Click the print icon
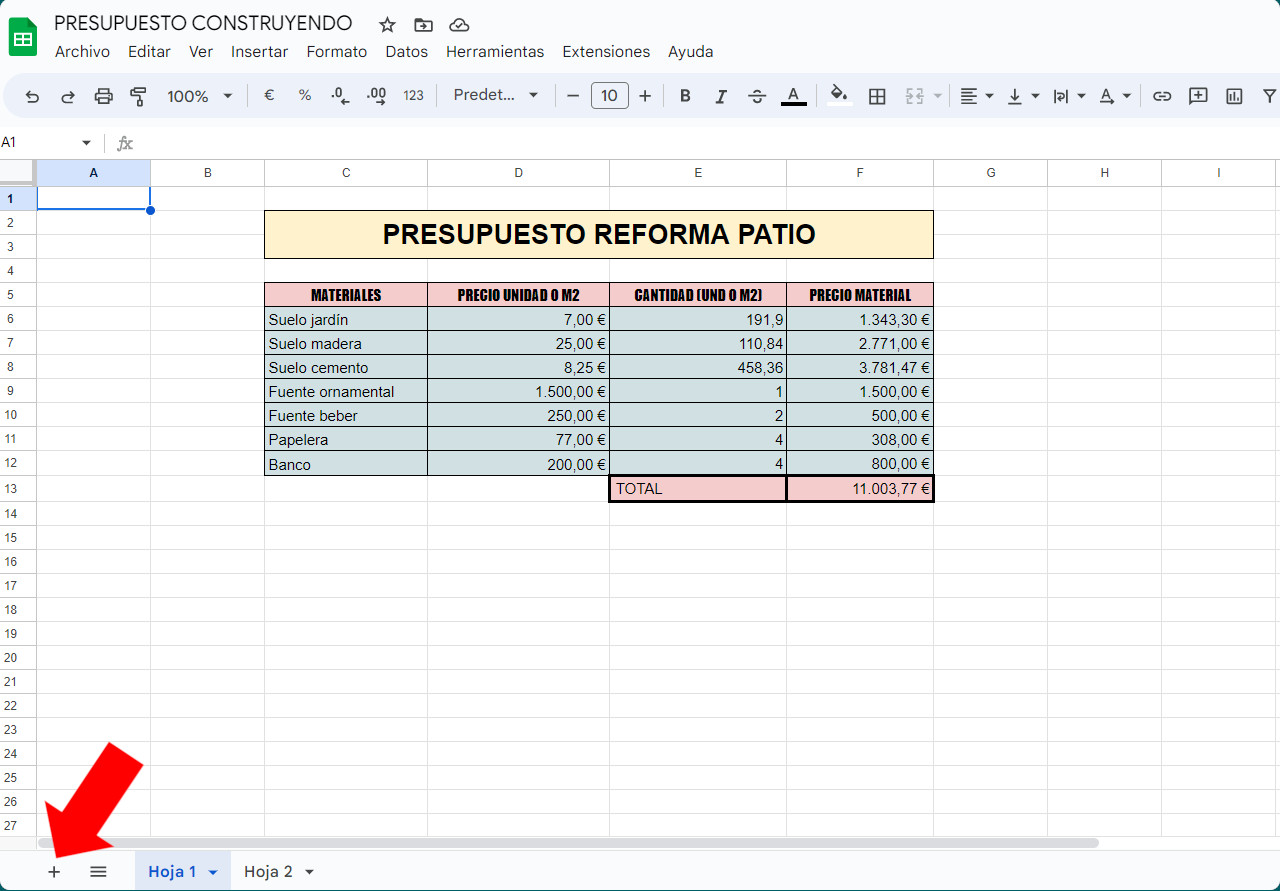The image size is (1280, 891). [103, 96]
